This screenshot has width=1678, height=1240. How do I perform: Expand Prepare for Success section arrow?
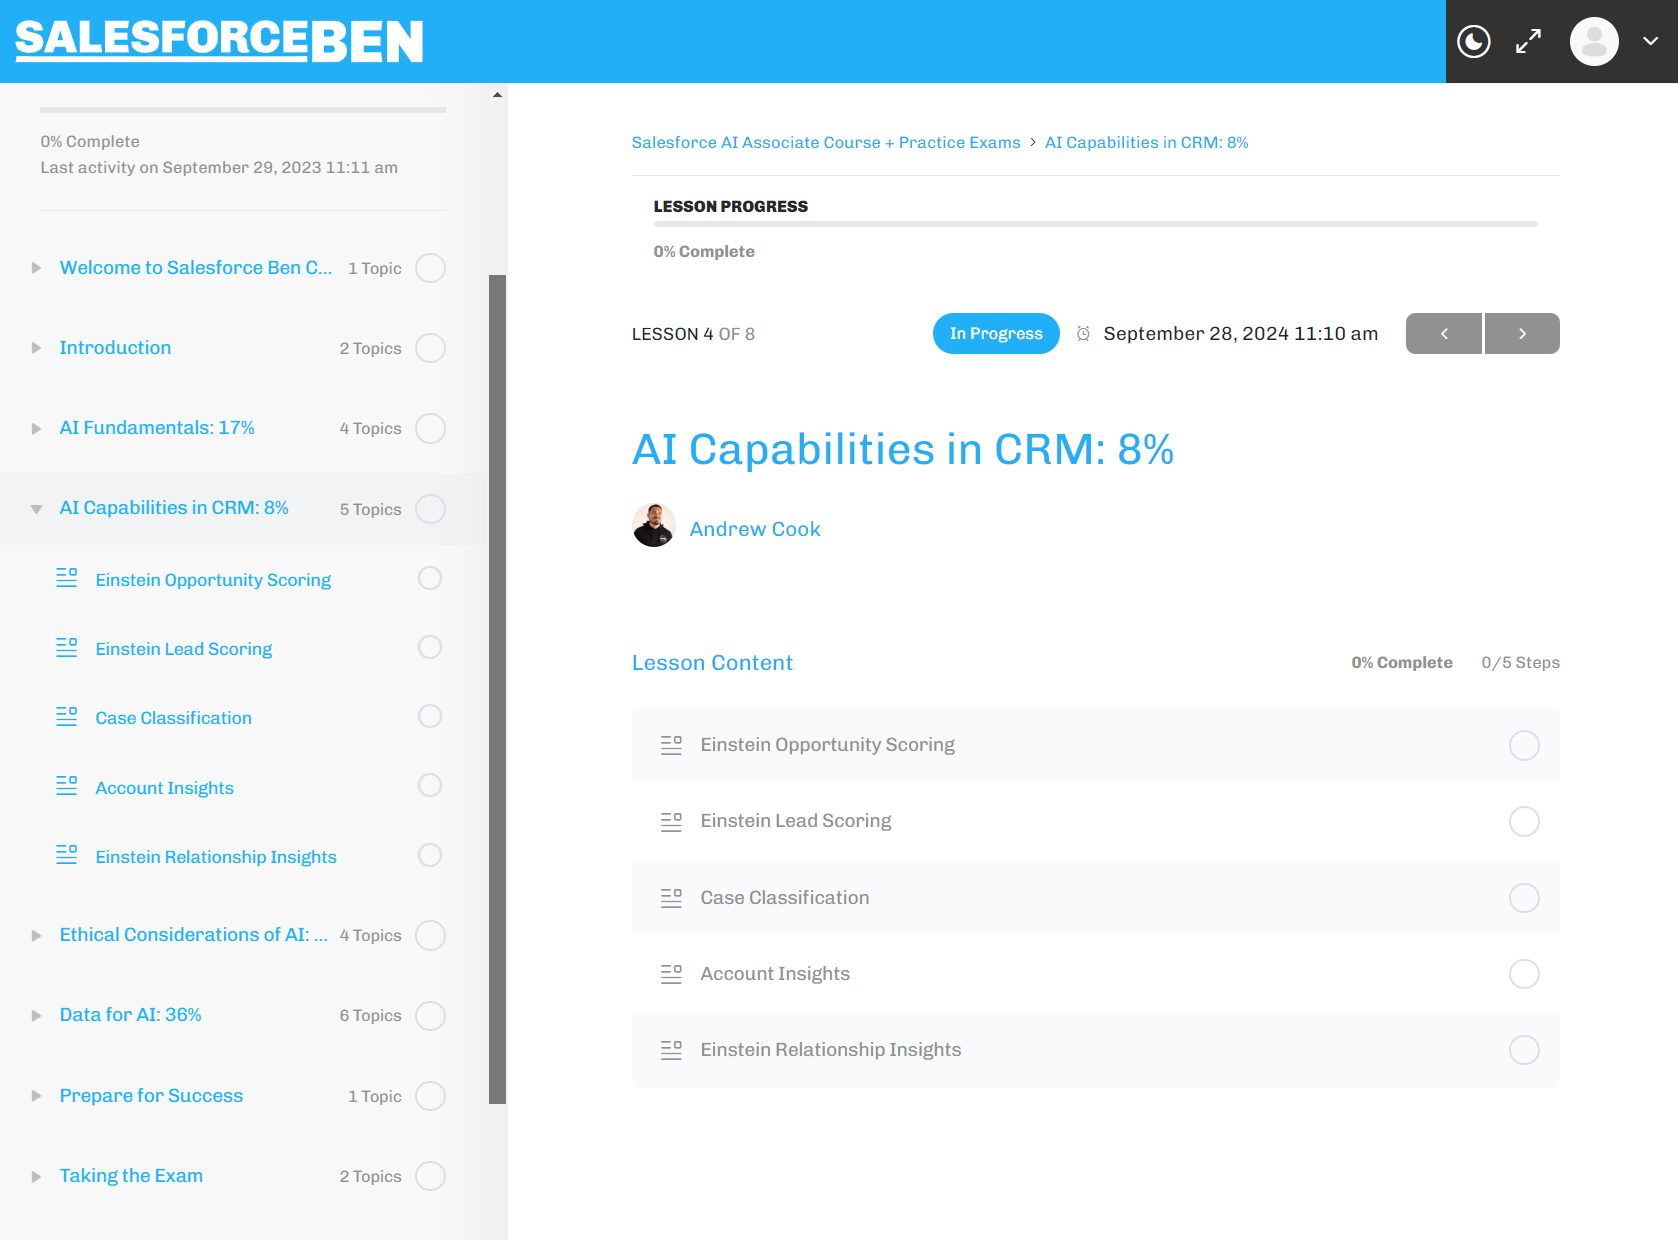coord(36,1096)
